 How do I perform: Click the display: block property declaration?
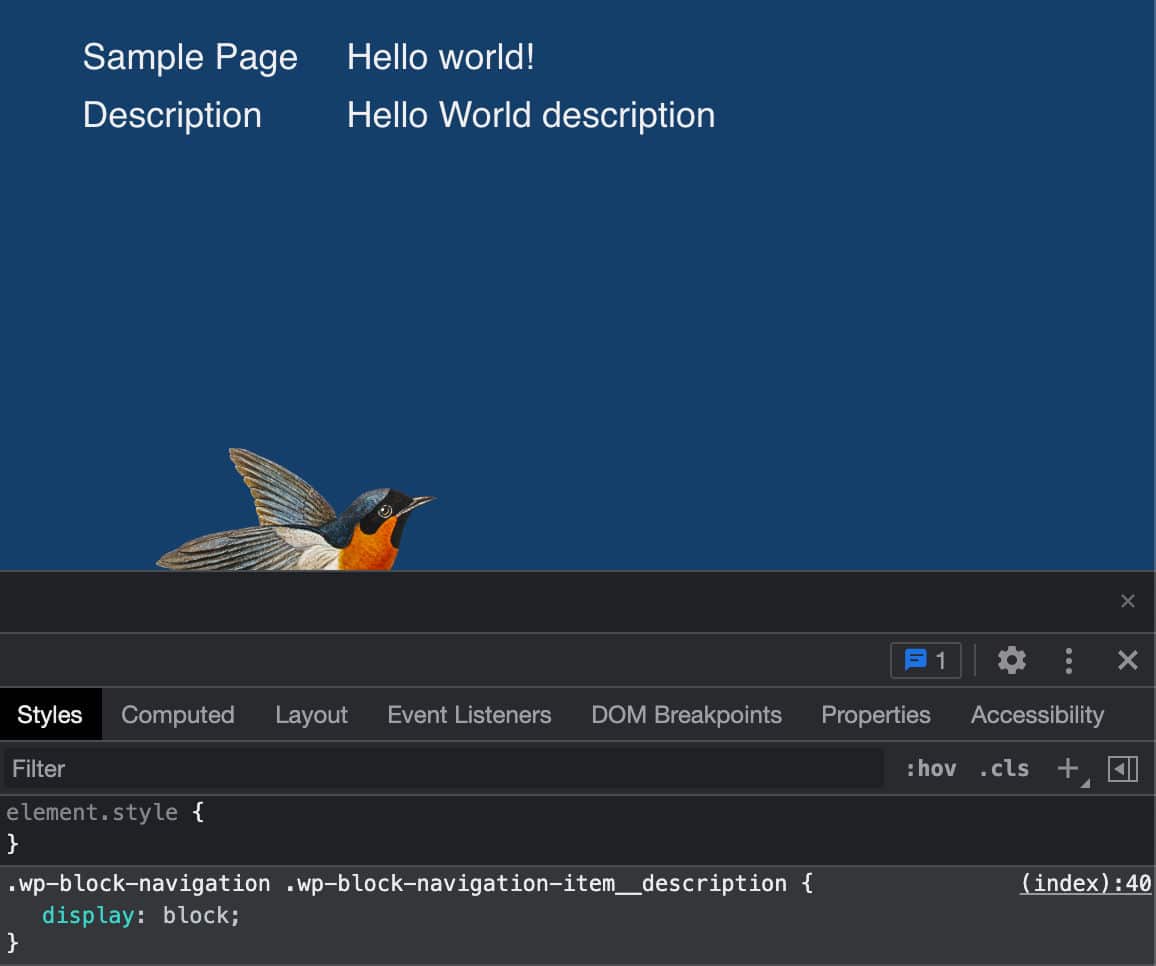click(x=139, y=915)
